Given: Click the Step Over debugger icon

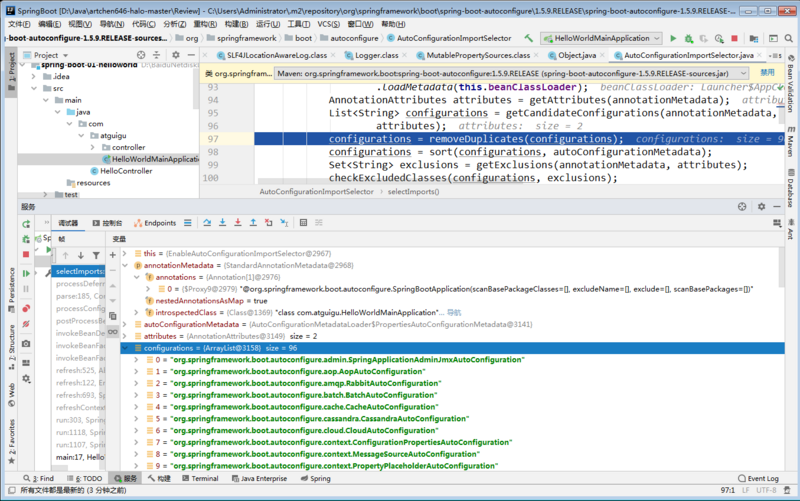Looking at the screenshot, I should pos(207,222).
